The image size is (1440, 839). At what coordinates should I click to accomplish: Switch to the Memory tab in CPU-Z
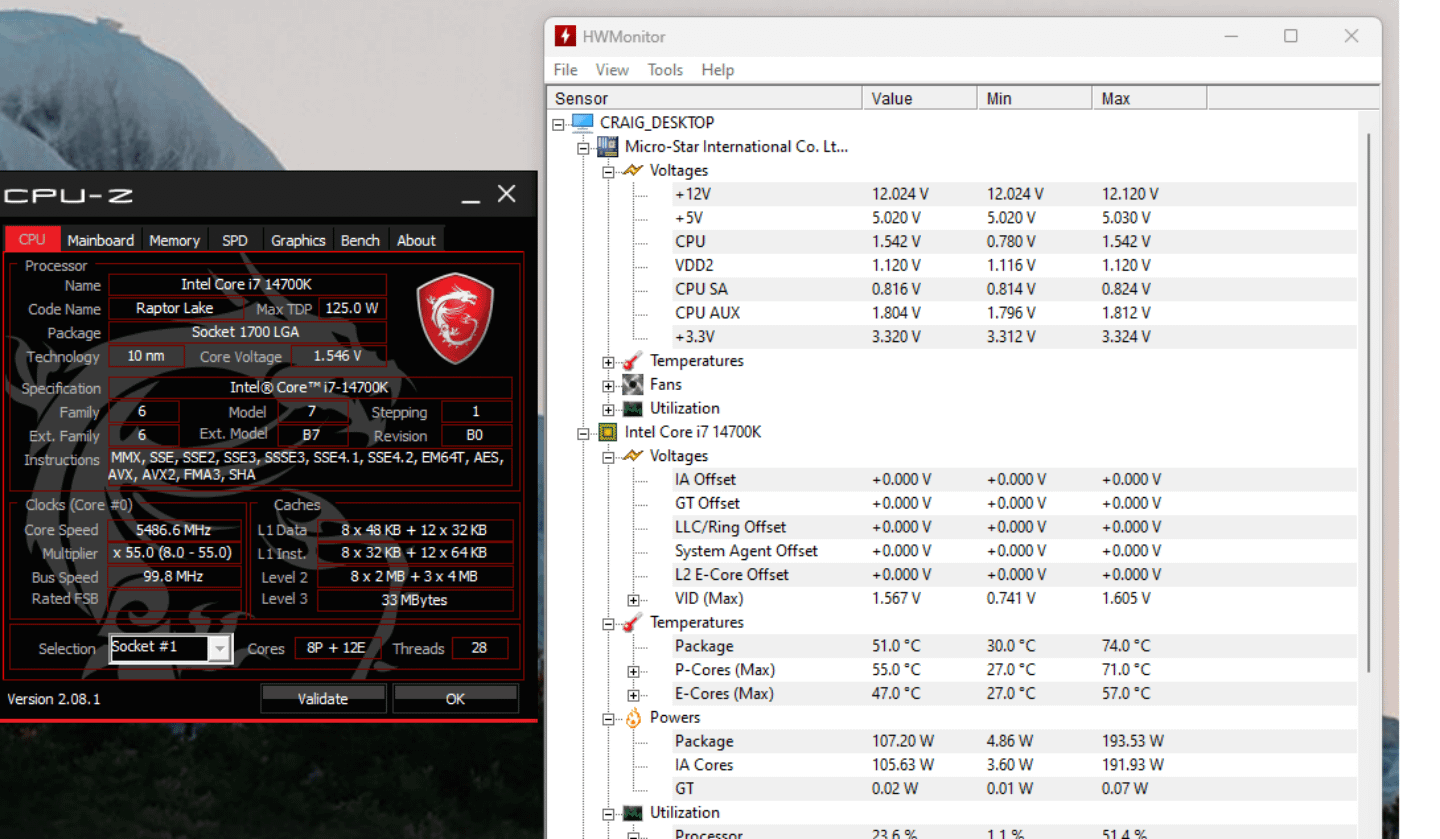coord(175,240)
